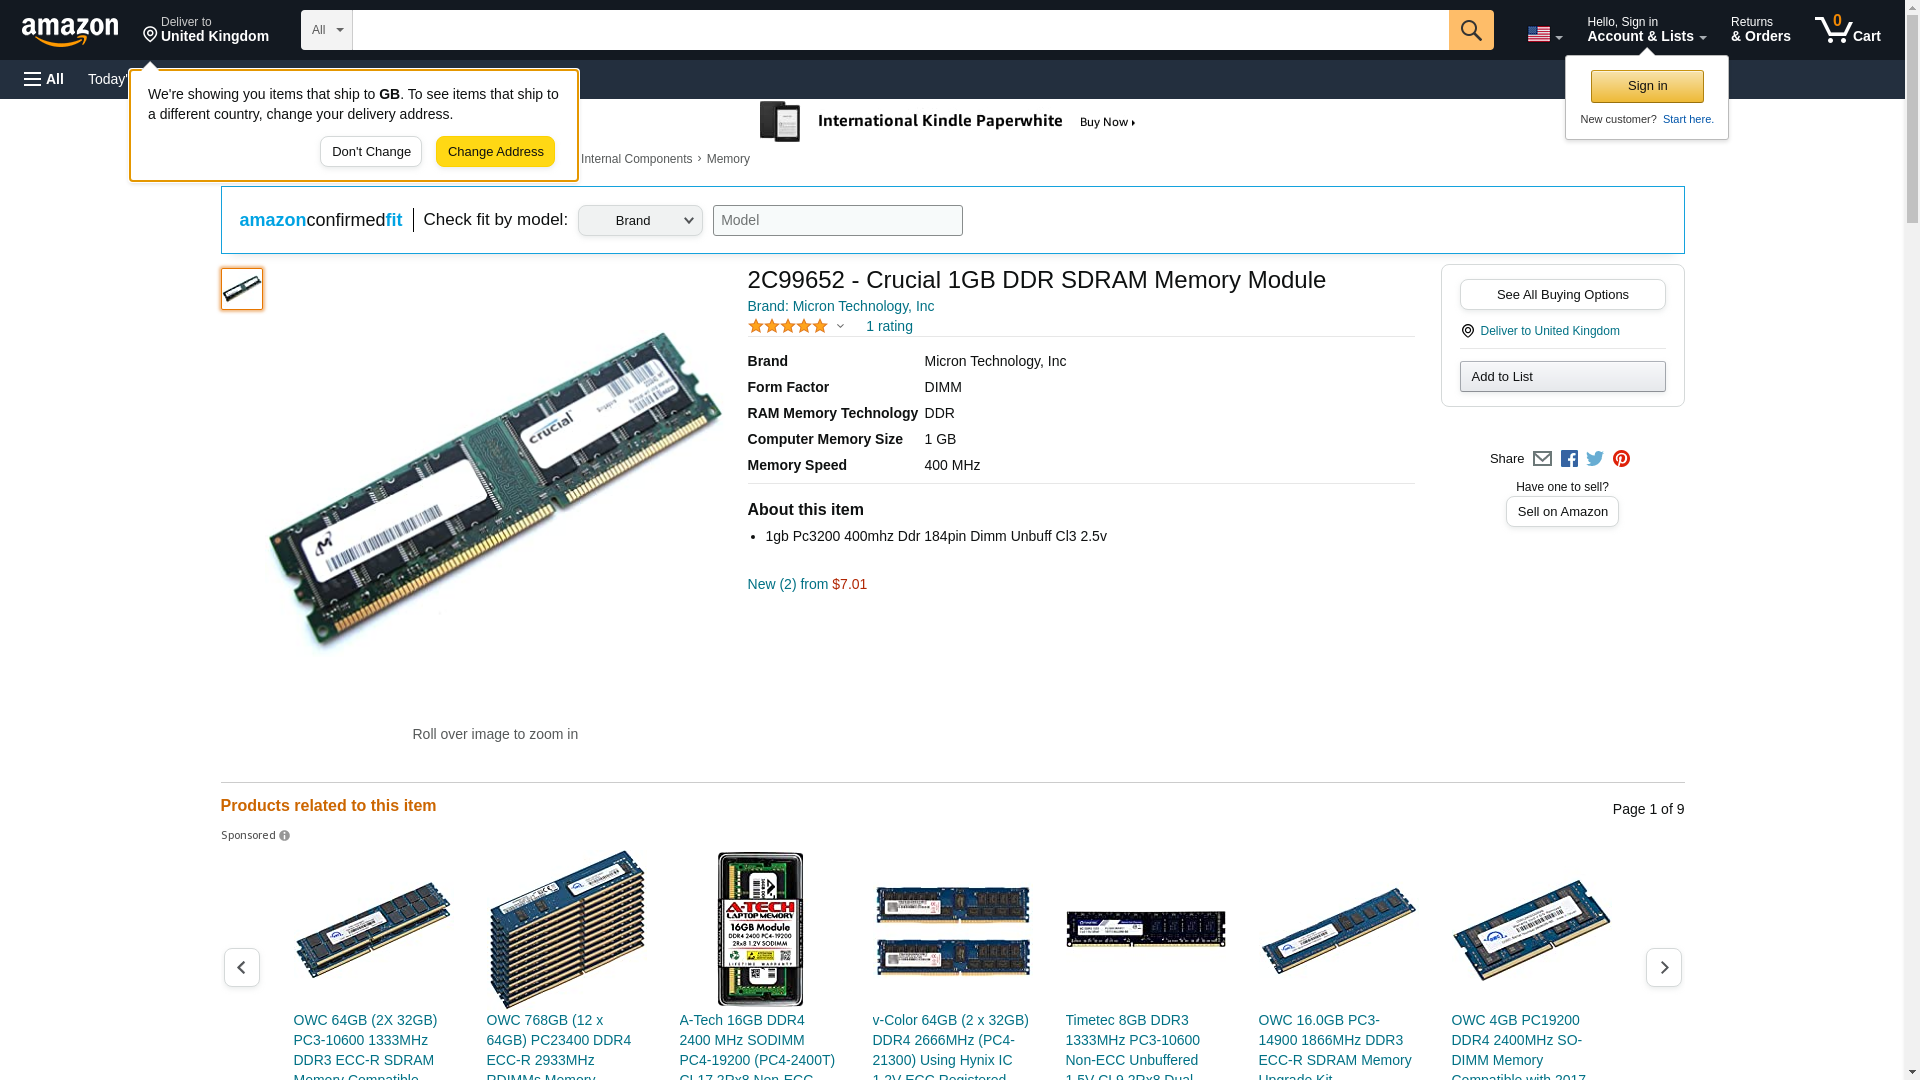Expand the star rating breakdown arrow
This screenshot has width=1920, height=1080.
coord(840,327)
